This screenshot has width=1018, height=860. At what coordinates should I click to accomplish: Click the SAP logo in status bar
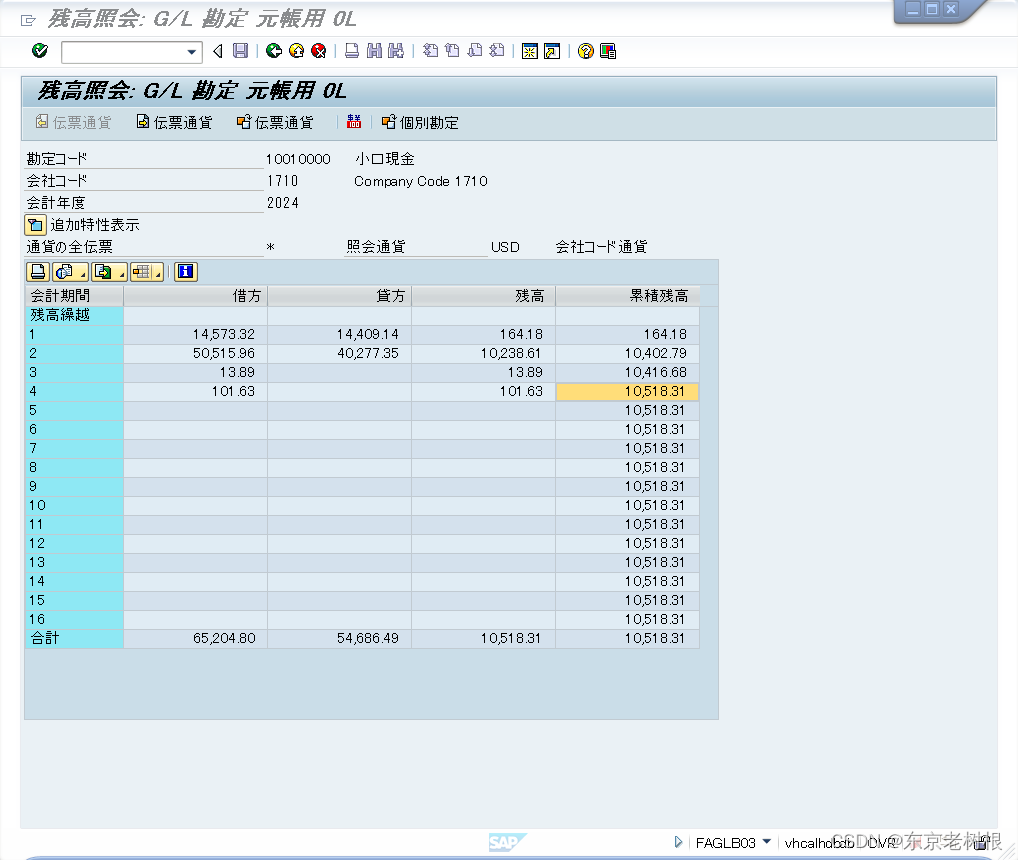click(x=507, y=842)
